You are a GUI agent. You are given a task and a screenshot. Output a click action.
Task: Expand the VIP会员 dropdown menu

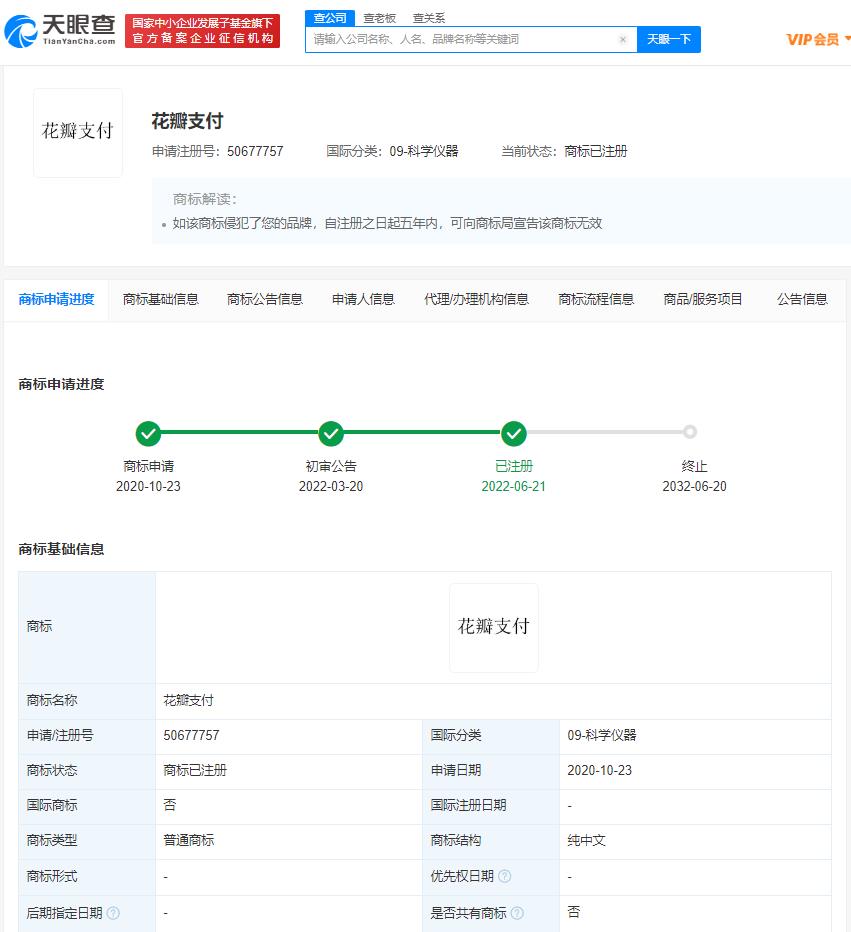point(846,39)
